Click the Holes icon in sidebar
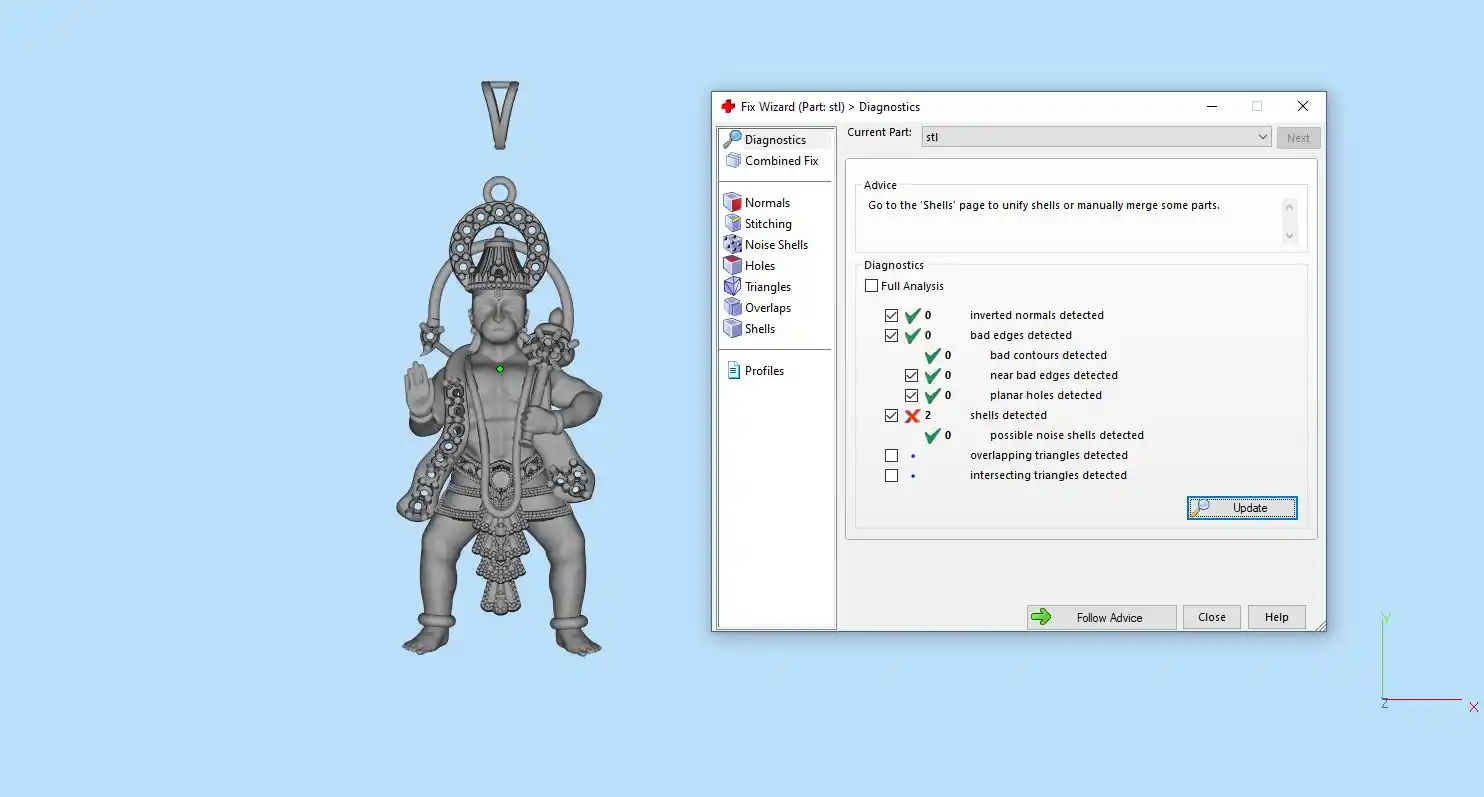This screenshot has height=797, width=1484. click(733, 265)
